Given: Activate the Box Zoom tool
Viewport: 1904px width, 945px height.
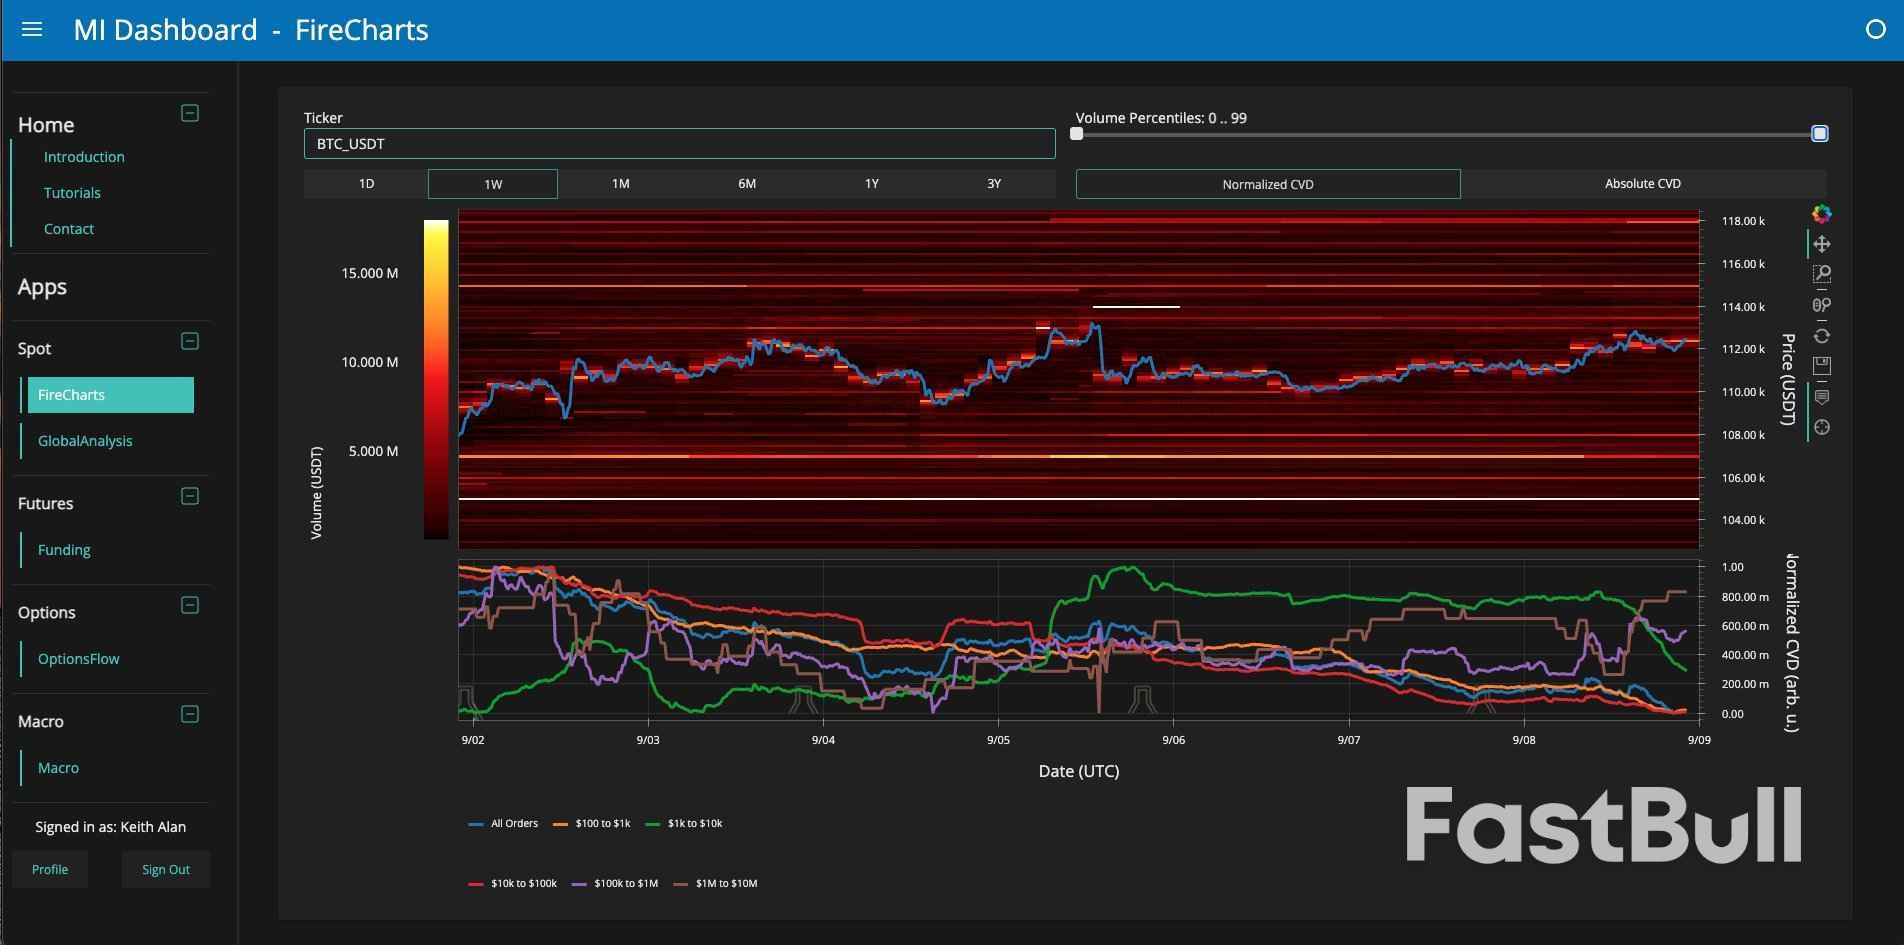Looking at the screenshot, I should pyautogui.click(x=1822, y=273).
